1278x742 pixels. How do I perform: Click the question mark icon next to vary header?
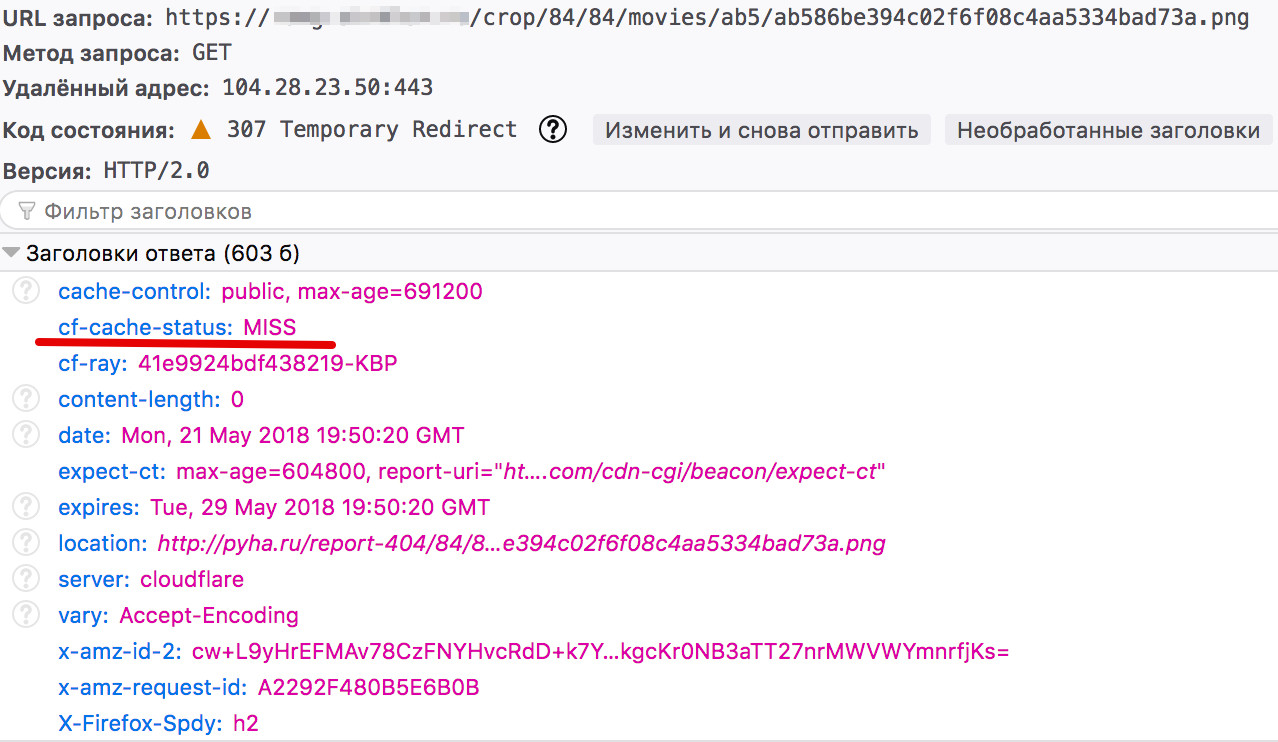(25, 614)
